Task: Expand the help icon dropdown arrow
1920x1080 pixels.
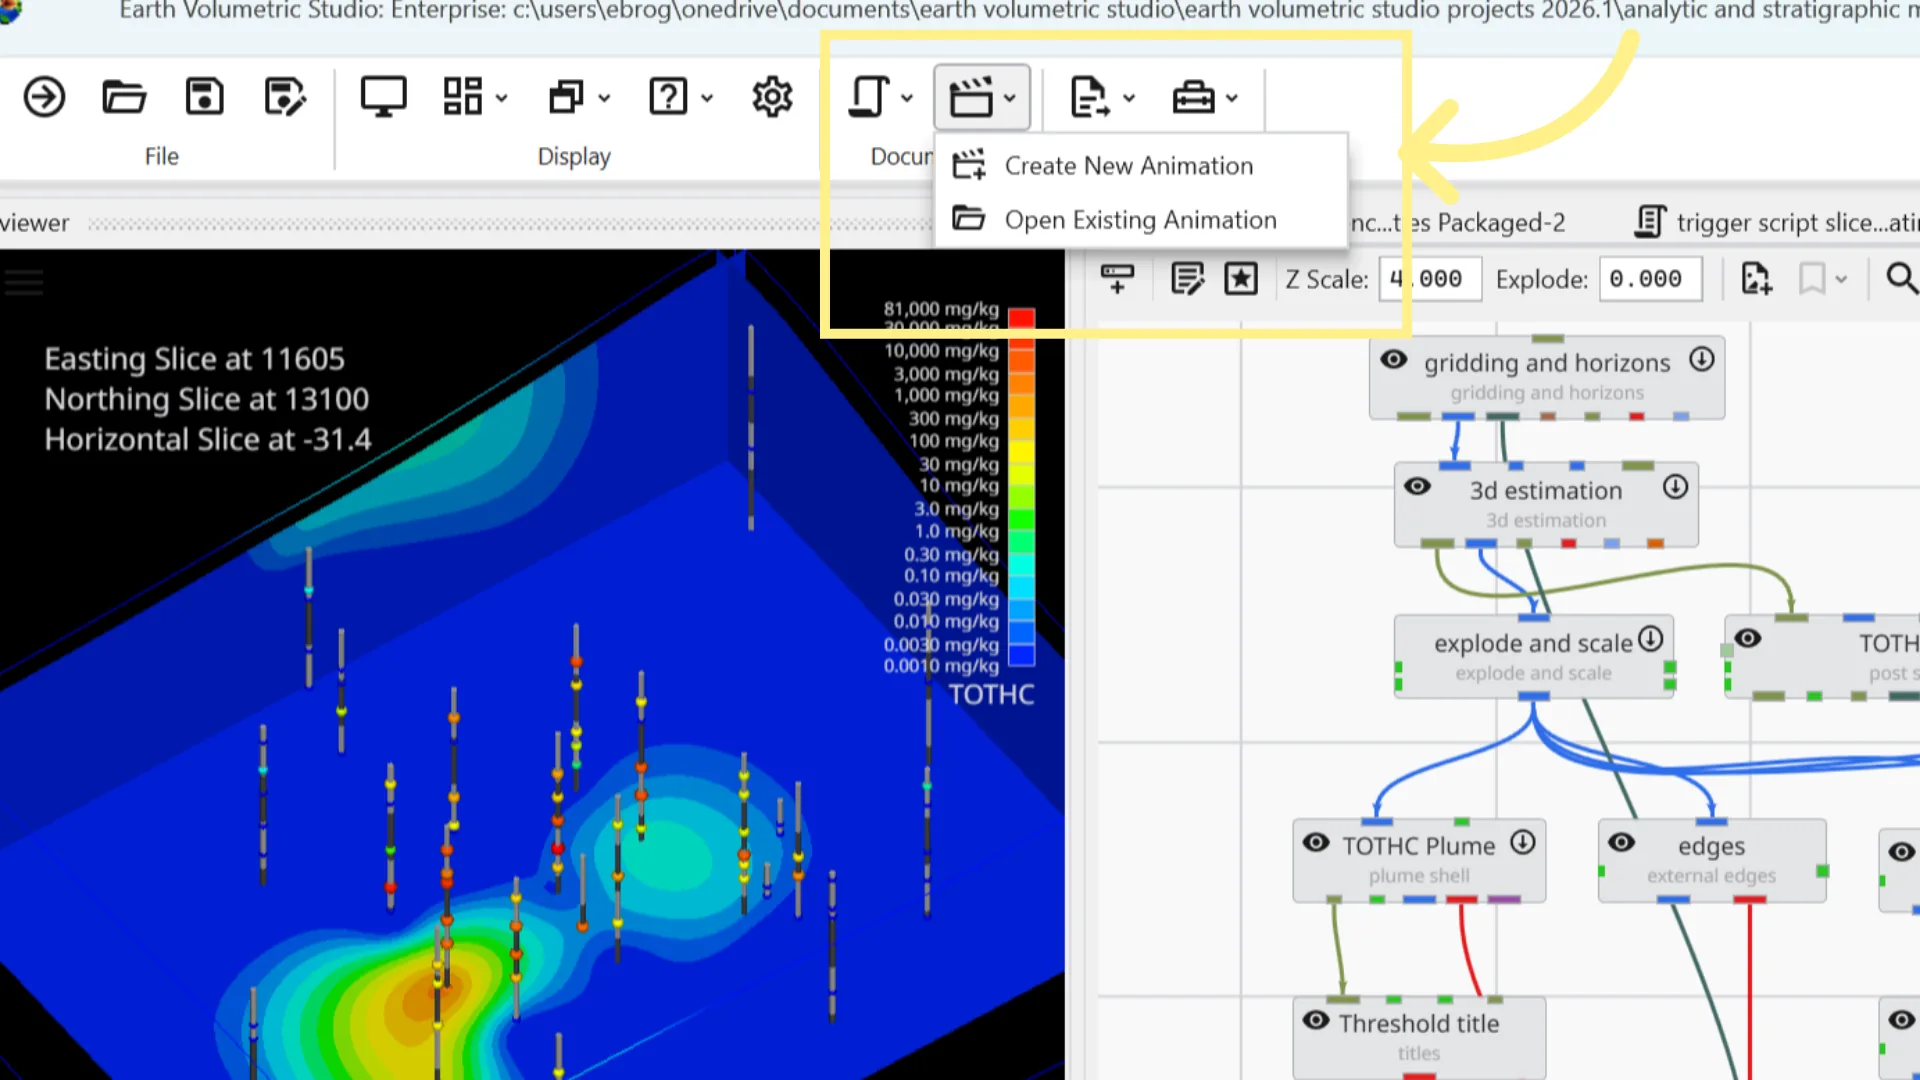Action: click(707, 98)
